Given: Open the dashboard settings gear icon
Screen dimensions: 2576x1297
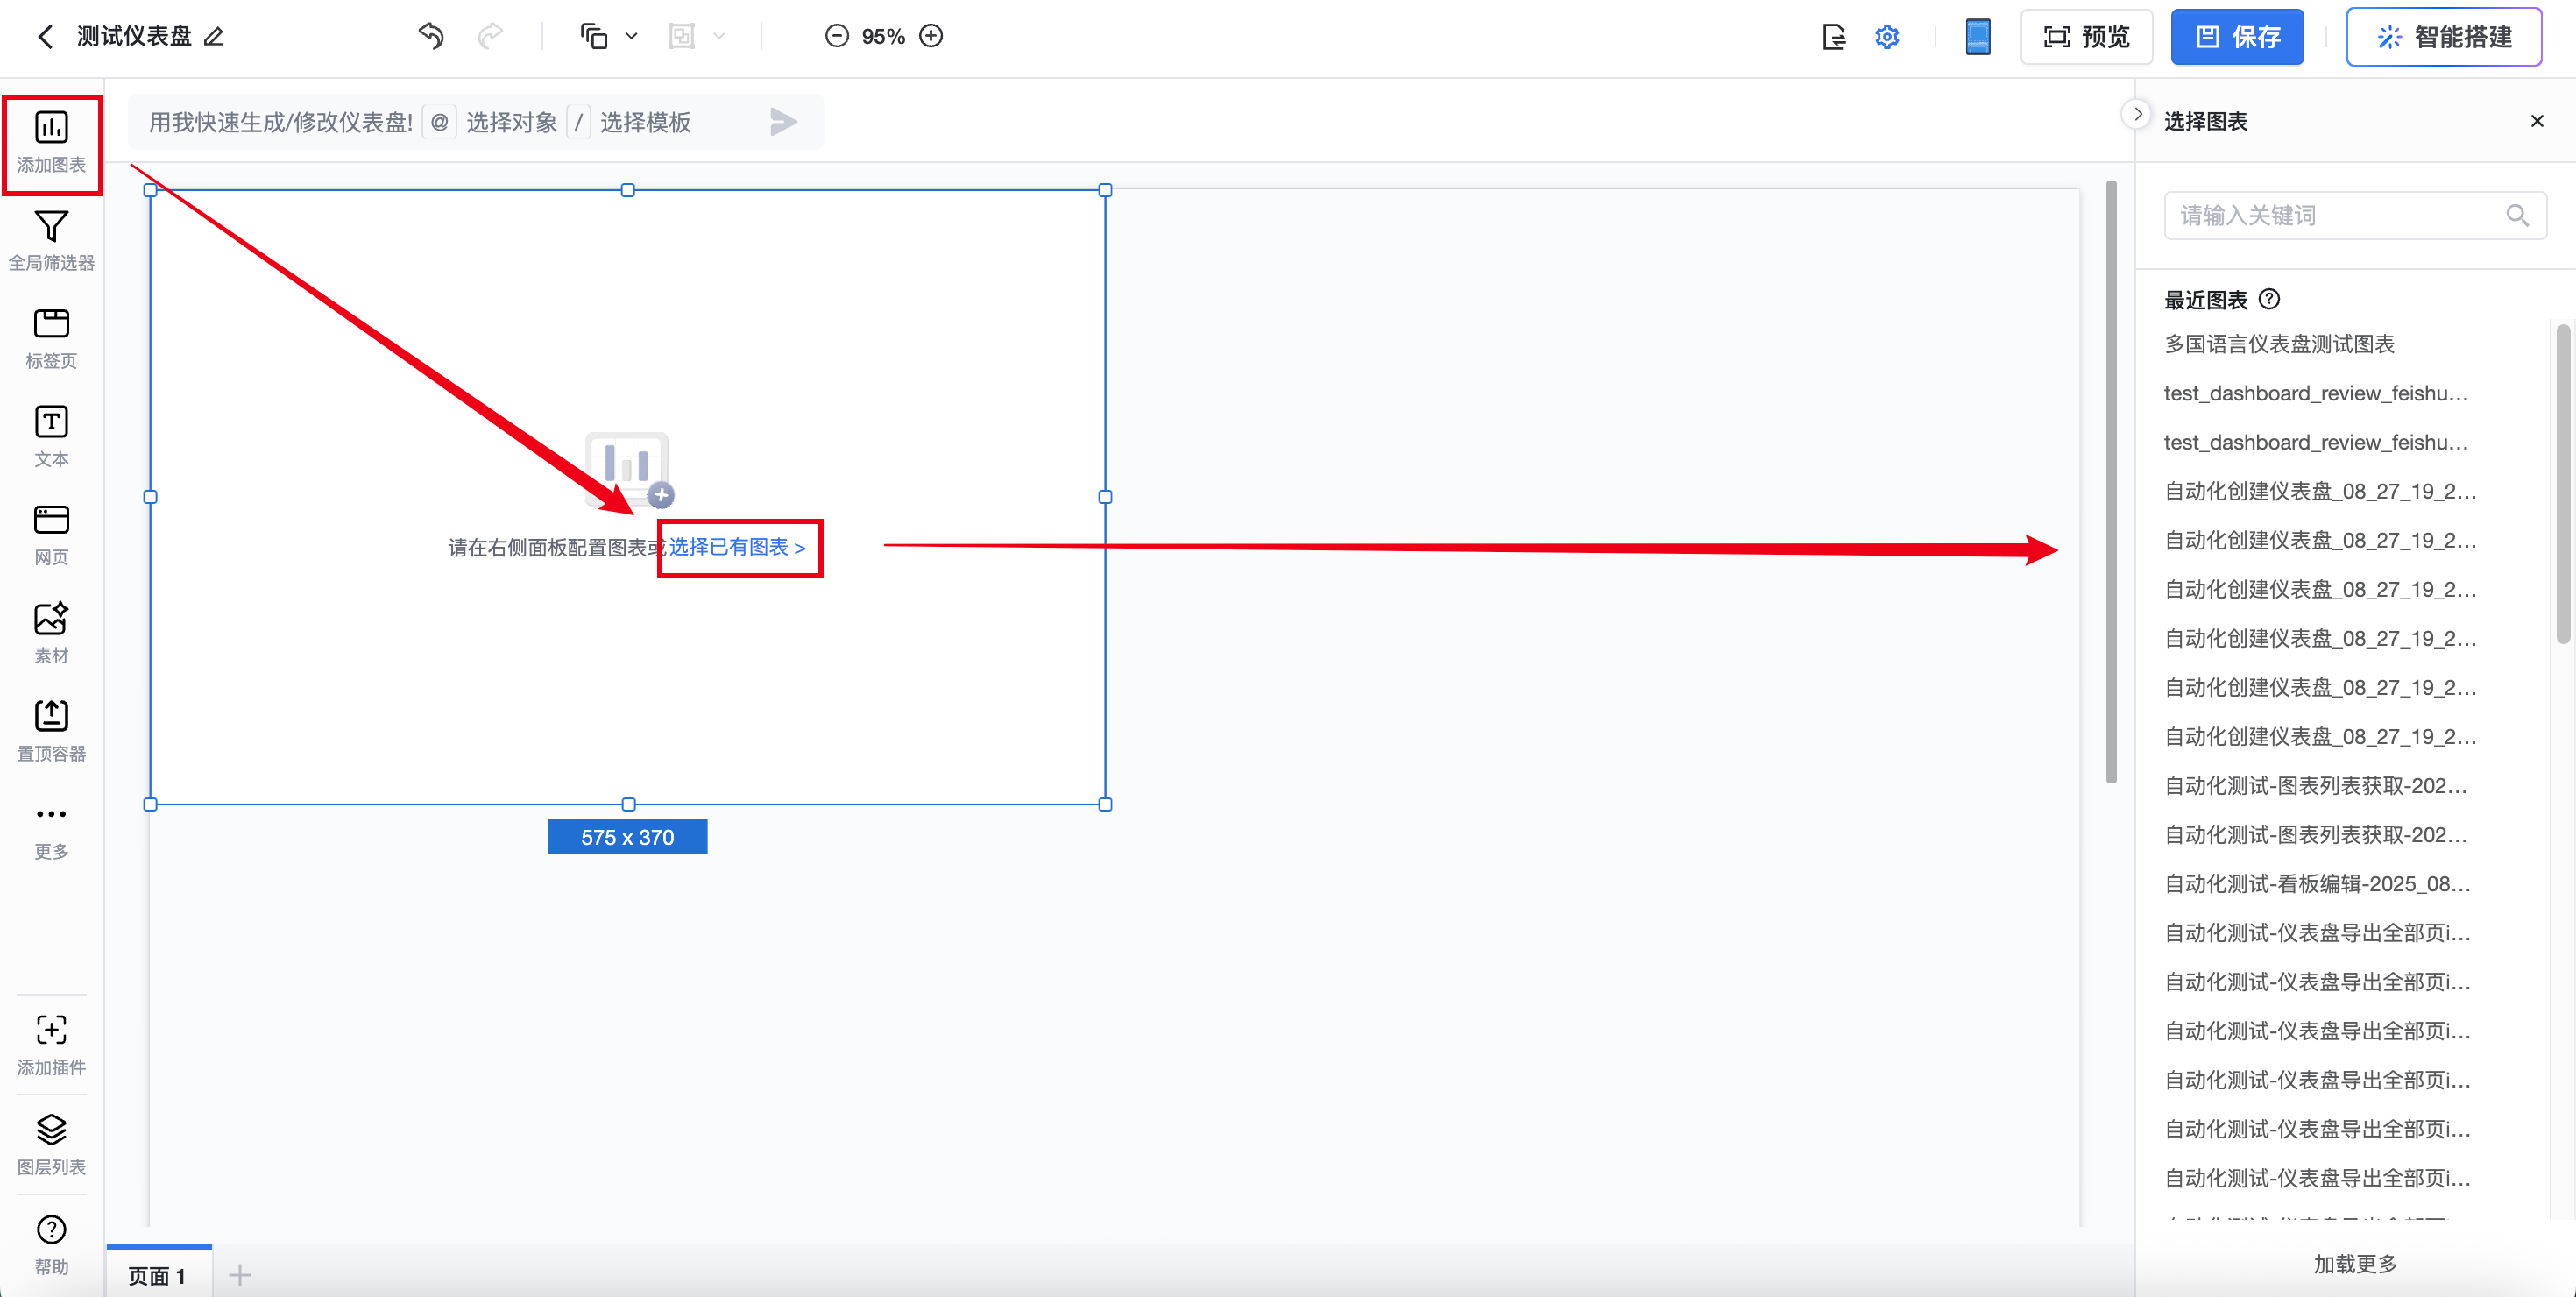Looking at the screenshot, I should [x=1886, y=37].
